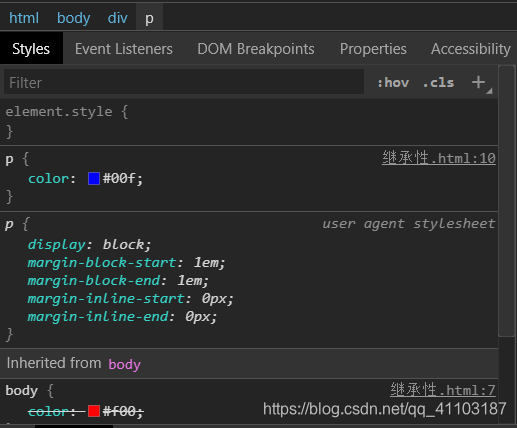Switch to the Styles tab
The image size is (517, 428).
coord(31,49)
